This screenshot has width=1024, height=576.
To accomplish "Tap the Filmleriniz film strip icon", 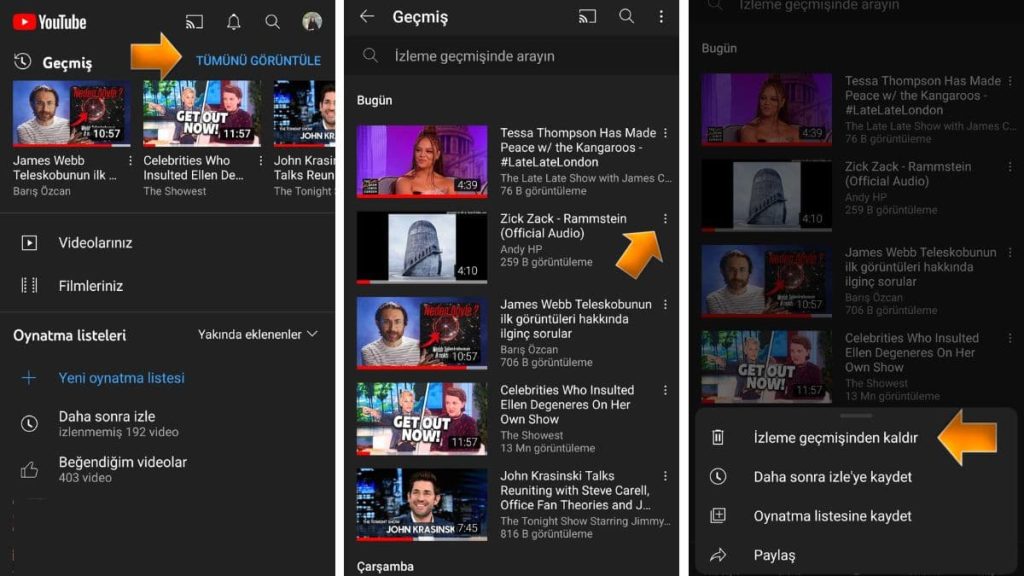I will [29, 285].
